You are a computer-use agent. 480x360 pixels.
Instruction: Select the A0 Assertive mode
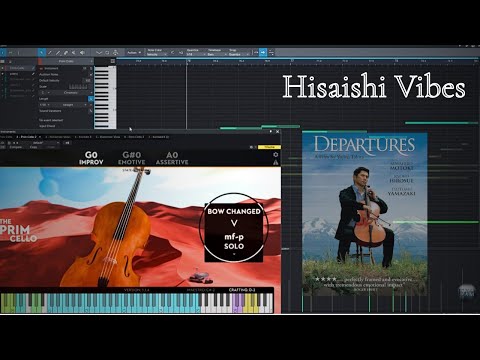[172, 158]
